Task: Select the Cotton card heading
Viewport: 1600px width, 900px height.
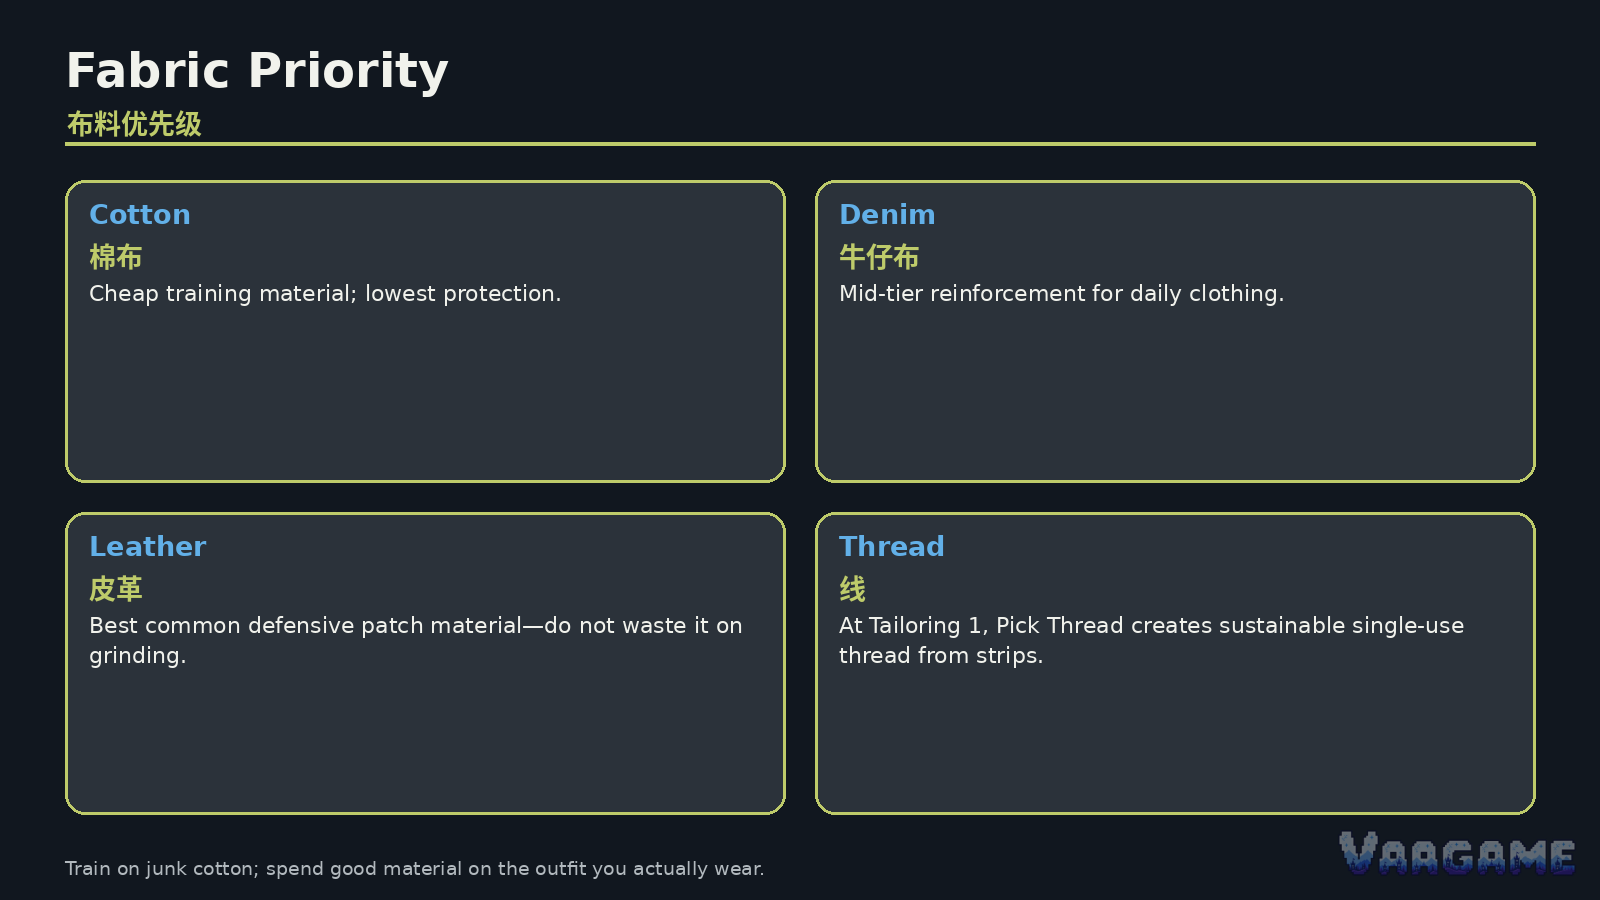Action: [x=140, y=215]
